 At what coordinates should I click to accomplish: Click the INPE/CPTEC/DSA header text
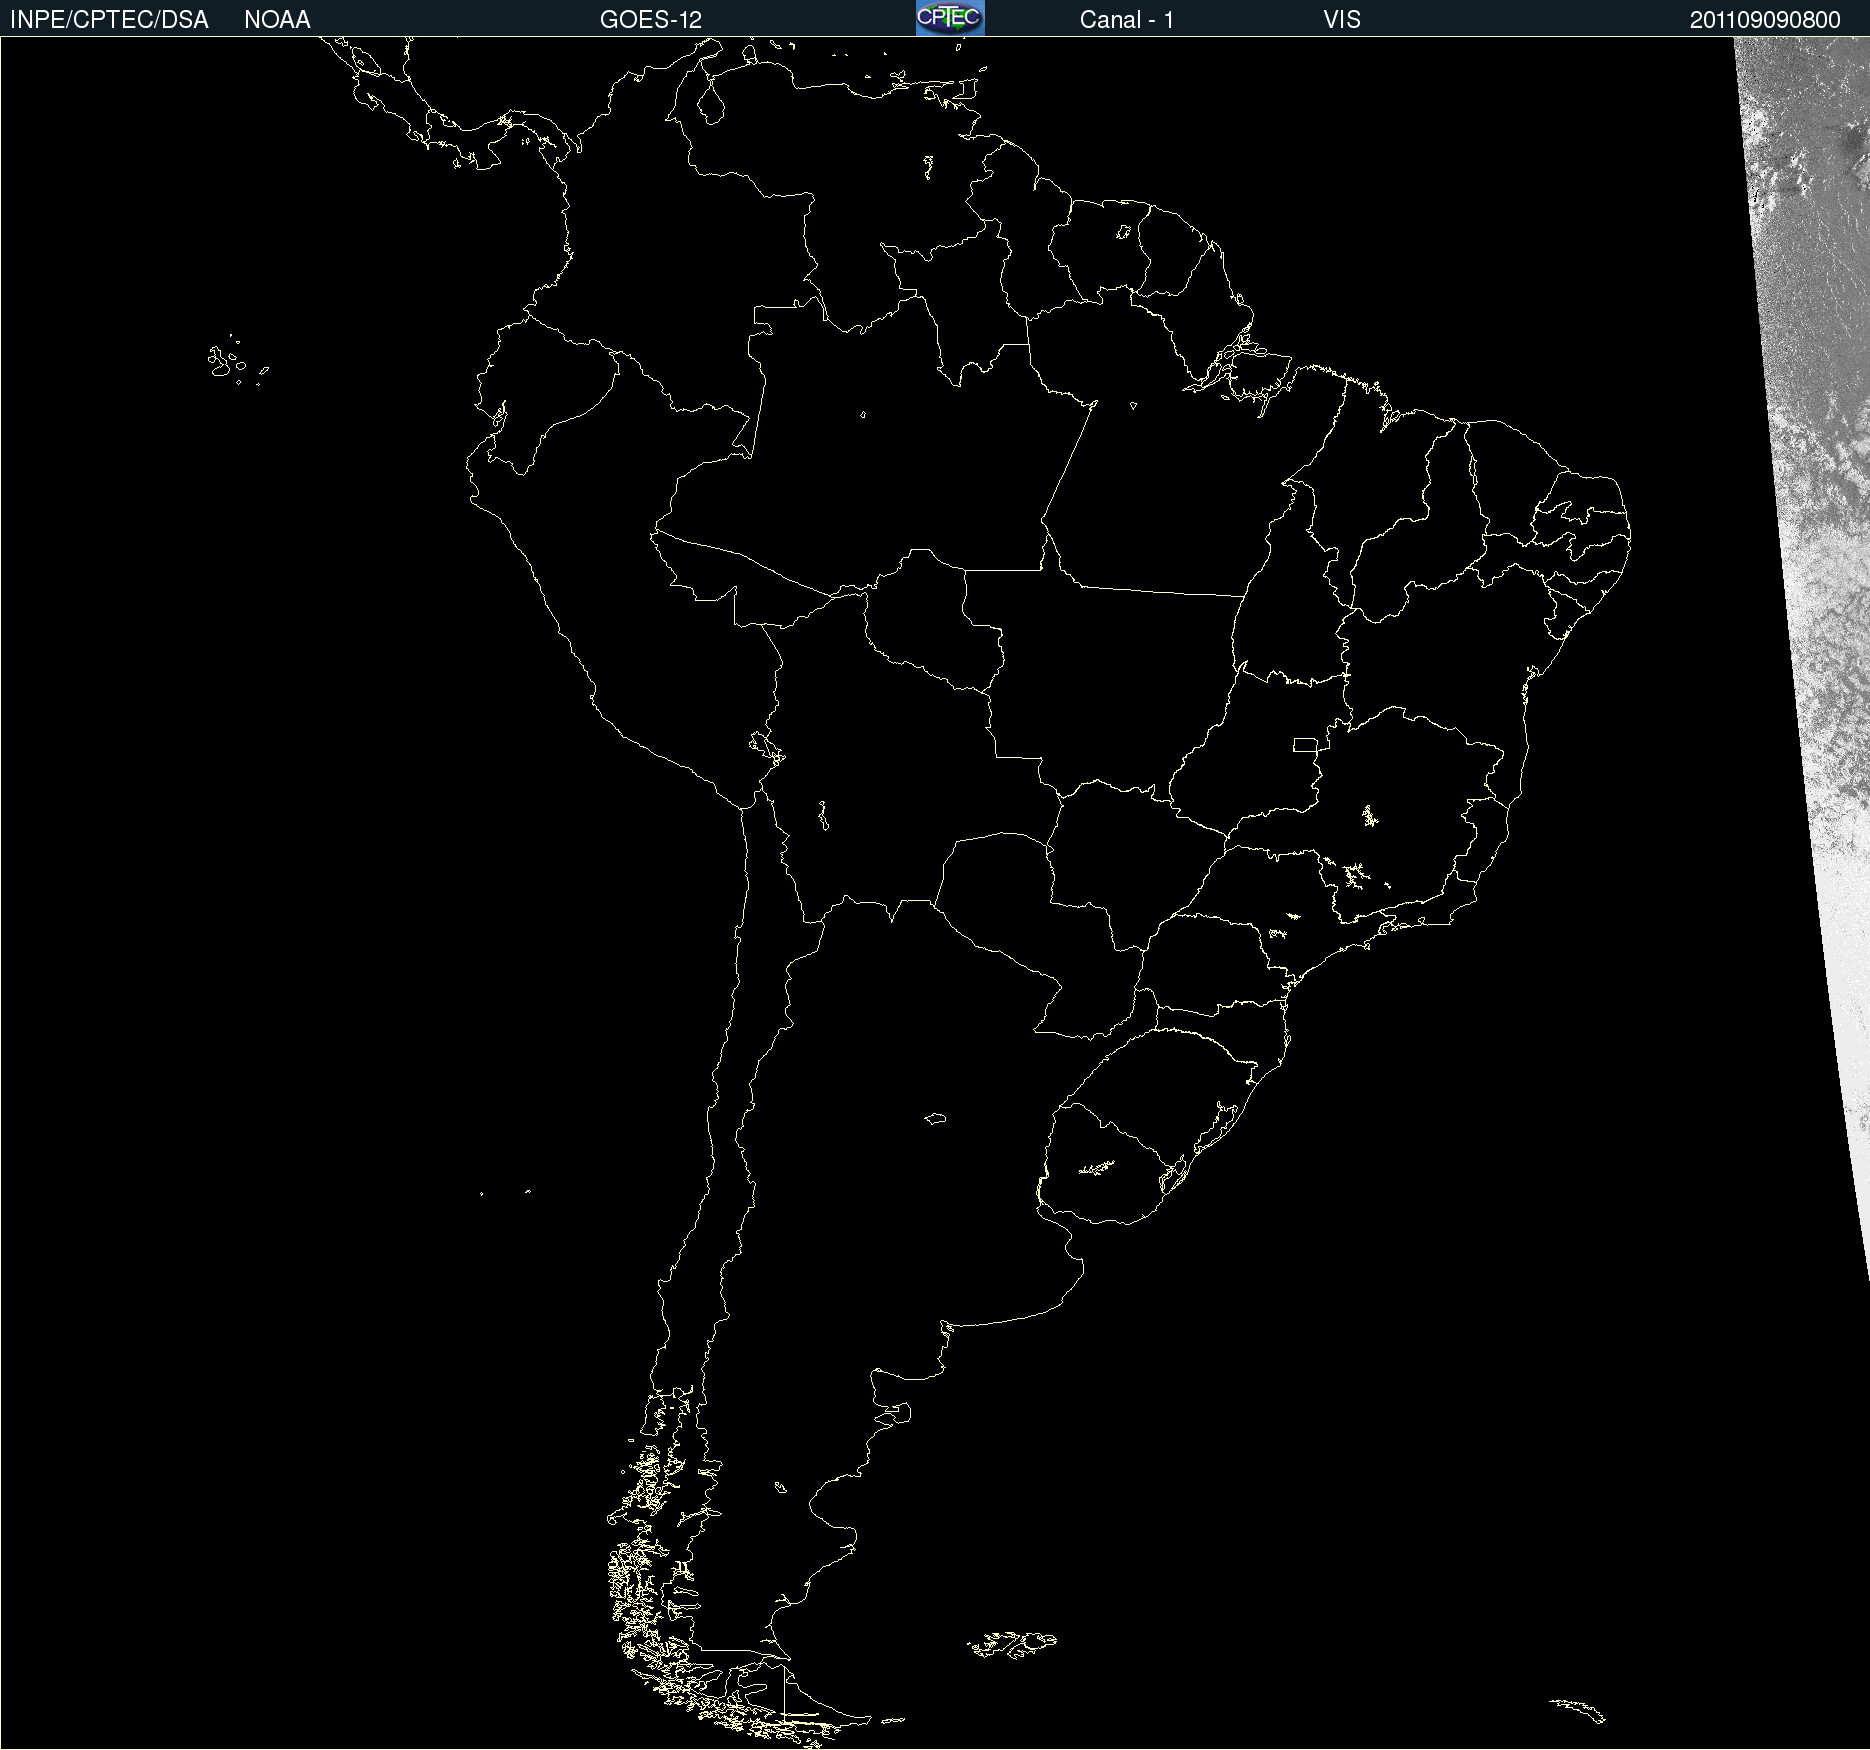click(109, 20)
